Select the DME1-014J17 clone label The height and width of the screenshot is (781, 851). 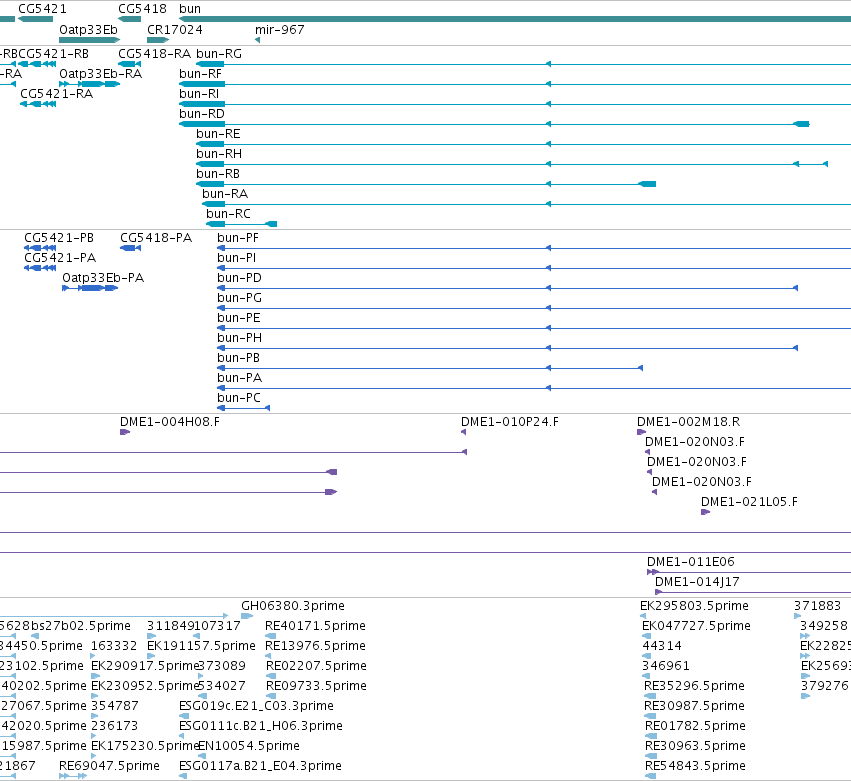click(697, 582)
